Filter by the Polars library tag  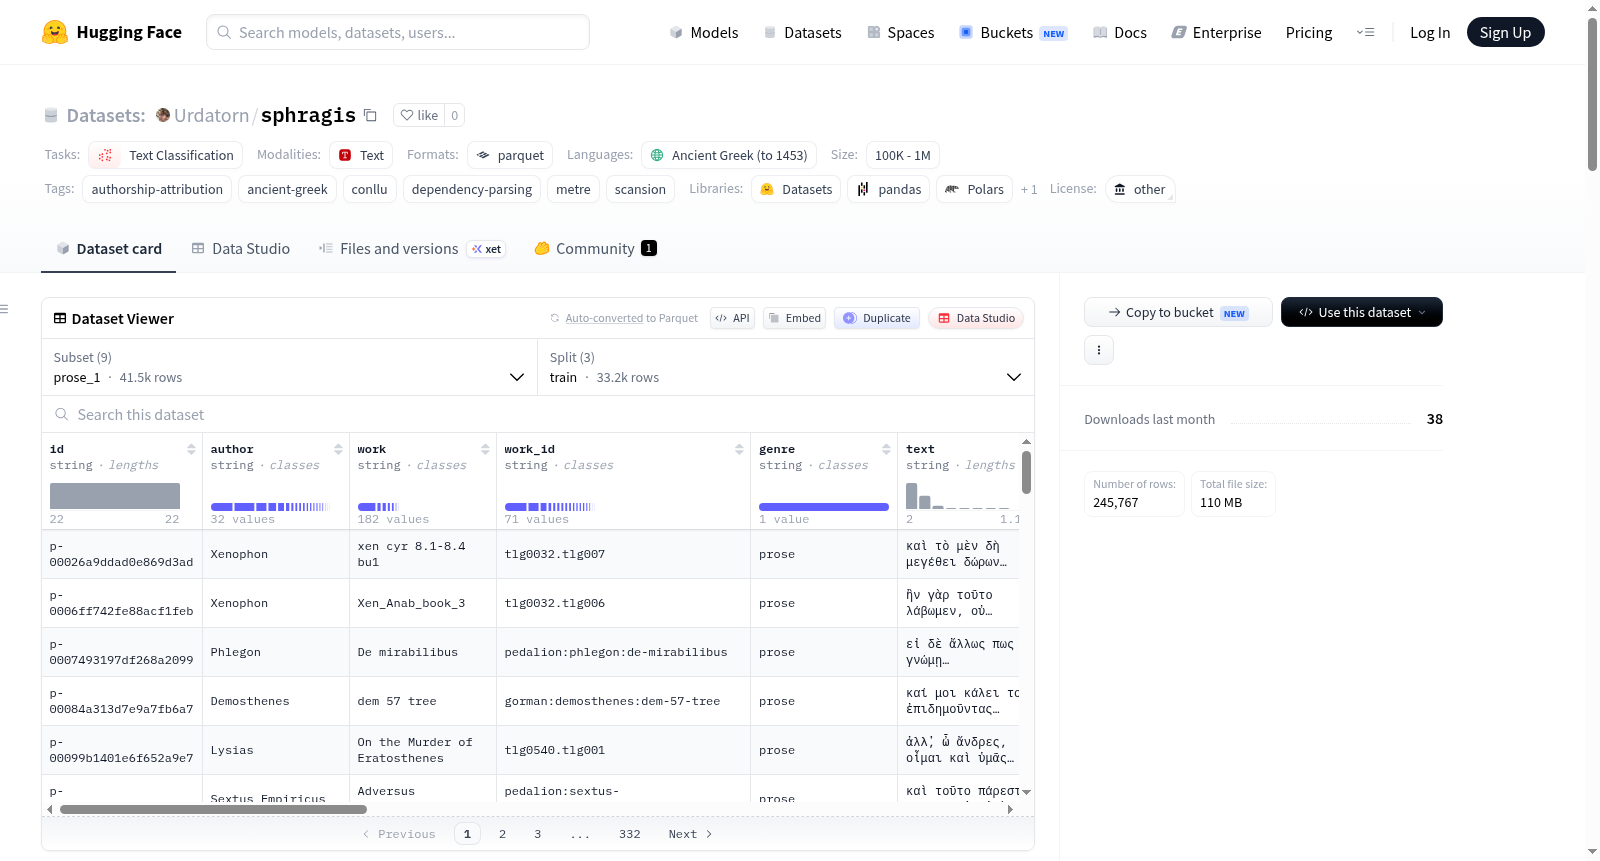click(x=974, y=189)
